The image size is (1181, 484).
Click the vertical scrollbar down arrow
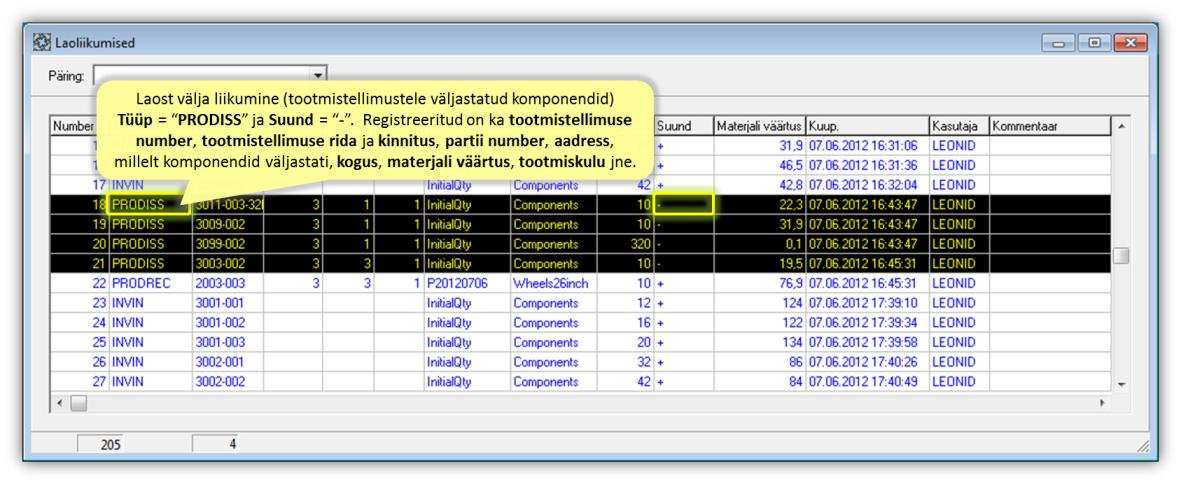[x=1121, y=384]
